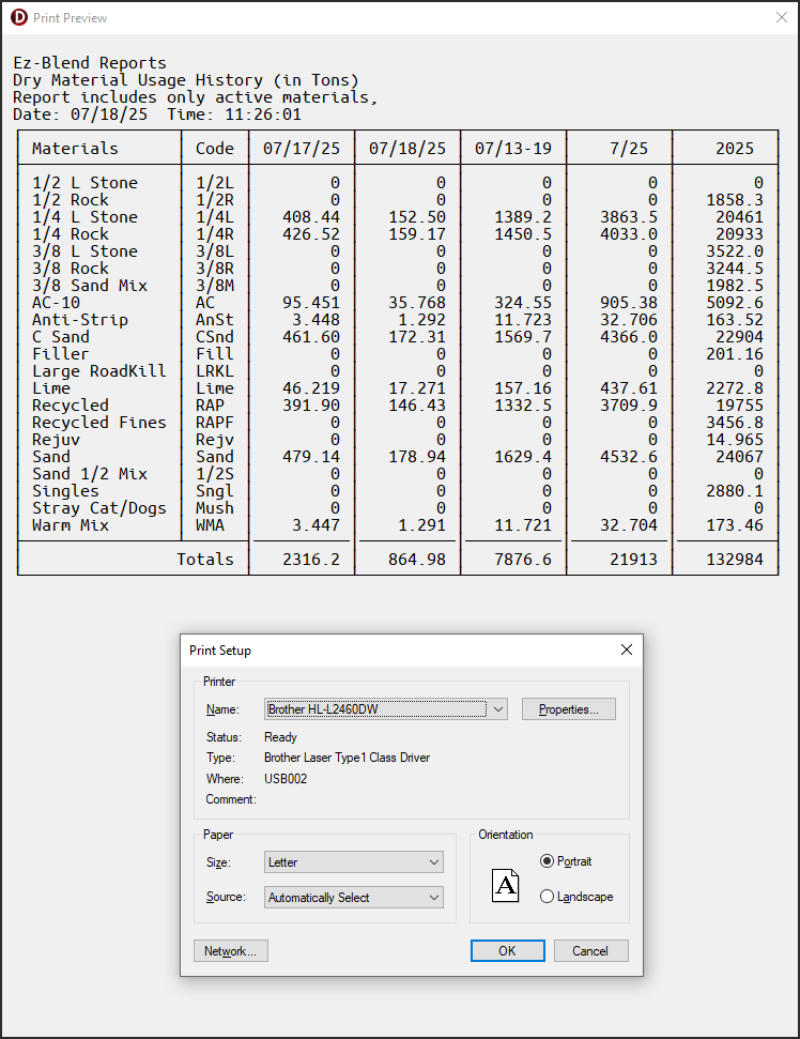Click the 7/25 column header
Viewport: 800px width, 1039px height.
pyautogui.click(x=628, y=148)
